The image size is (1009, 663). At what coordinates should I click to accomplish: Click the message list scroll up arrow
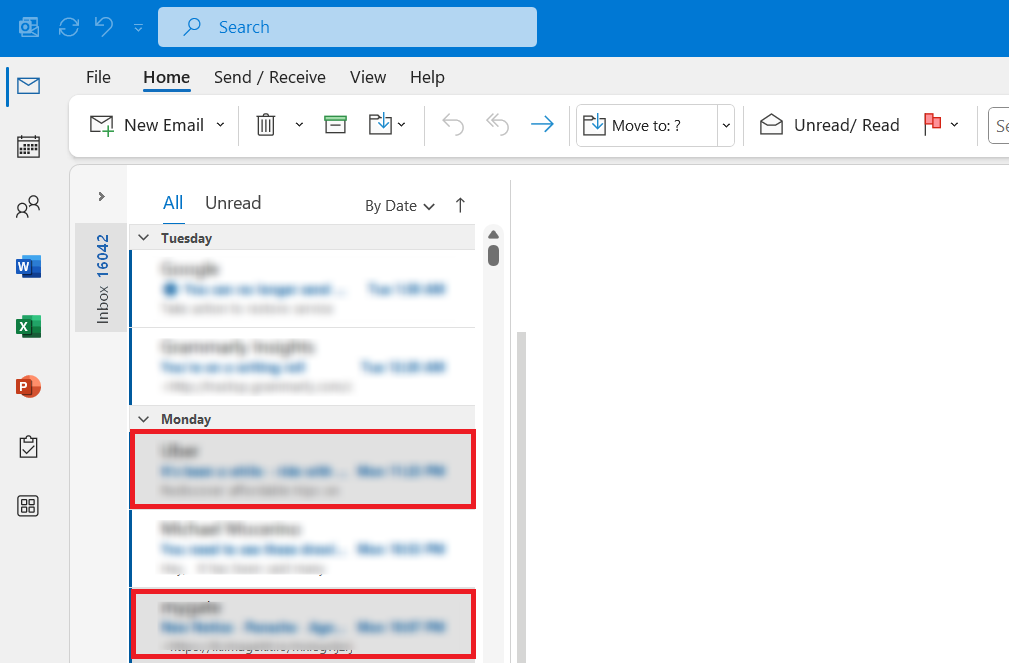point(494,234)
